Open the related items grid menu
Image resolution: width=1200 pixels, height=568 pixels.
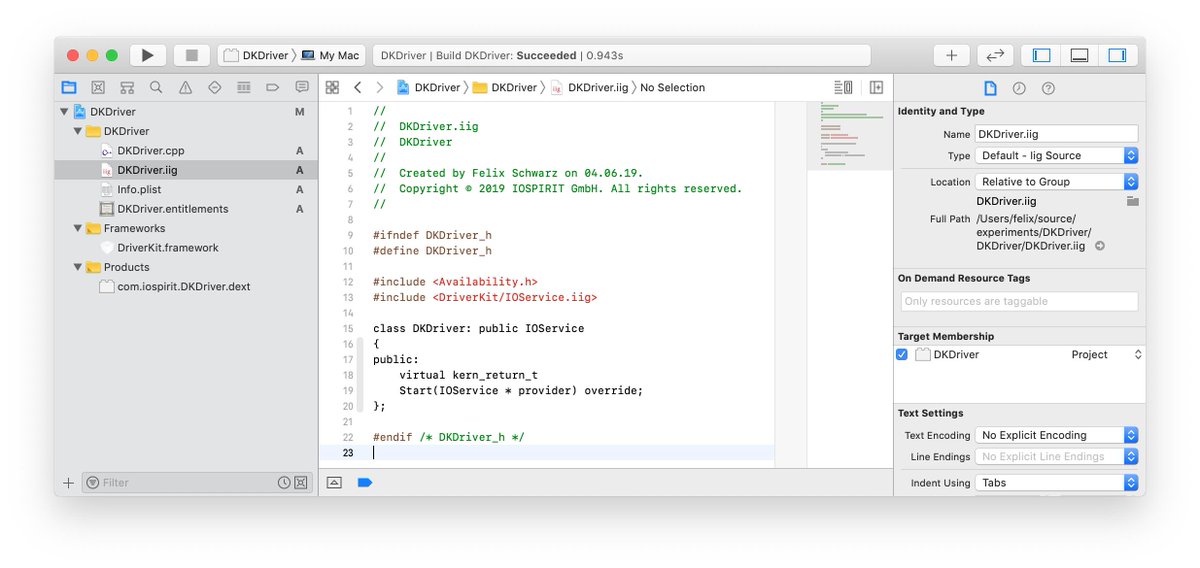coord(332,87)
